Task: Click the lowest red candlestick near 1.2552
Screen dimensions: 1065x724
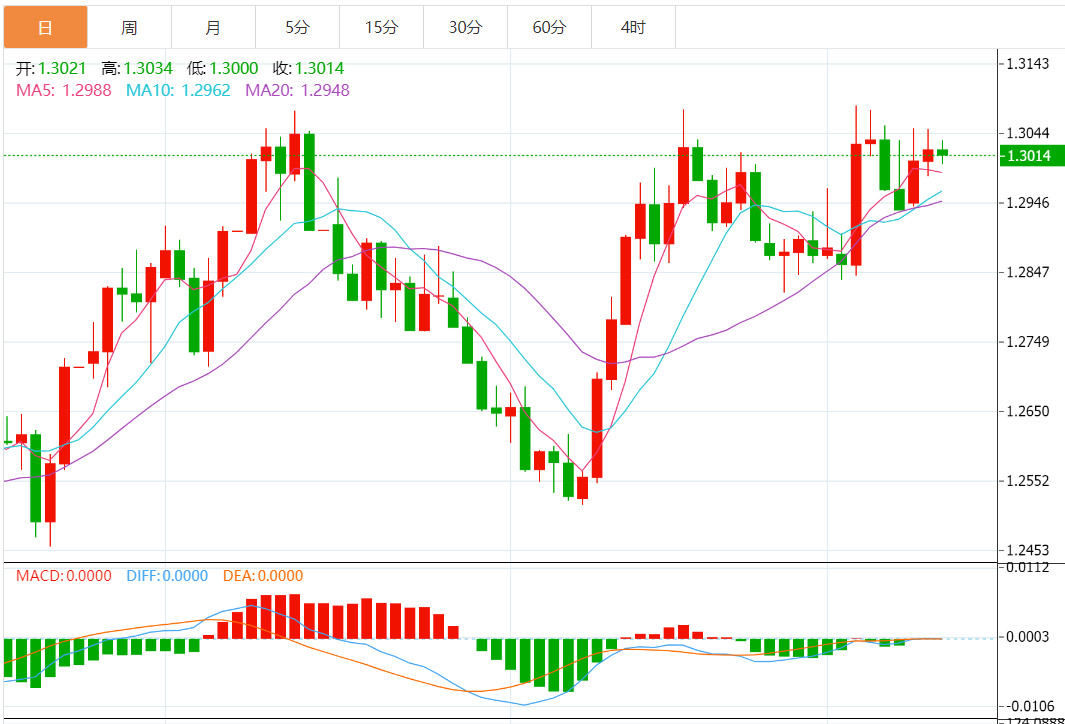Action: 582,488
